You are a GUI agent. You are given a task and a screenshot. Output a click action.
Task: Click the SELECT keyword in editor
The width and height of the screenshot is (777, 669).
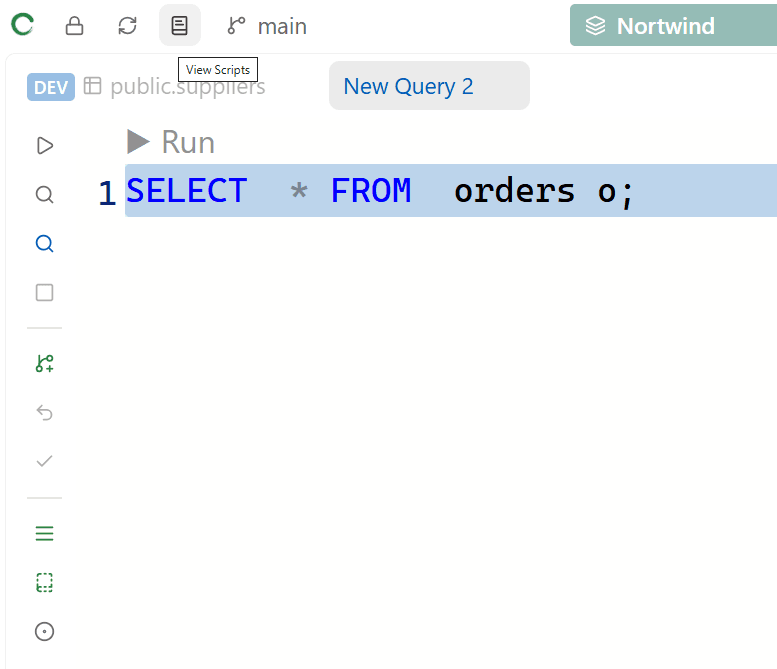(x=187, y=191)
